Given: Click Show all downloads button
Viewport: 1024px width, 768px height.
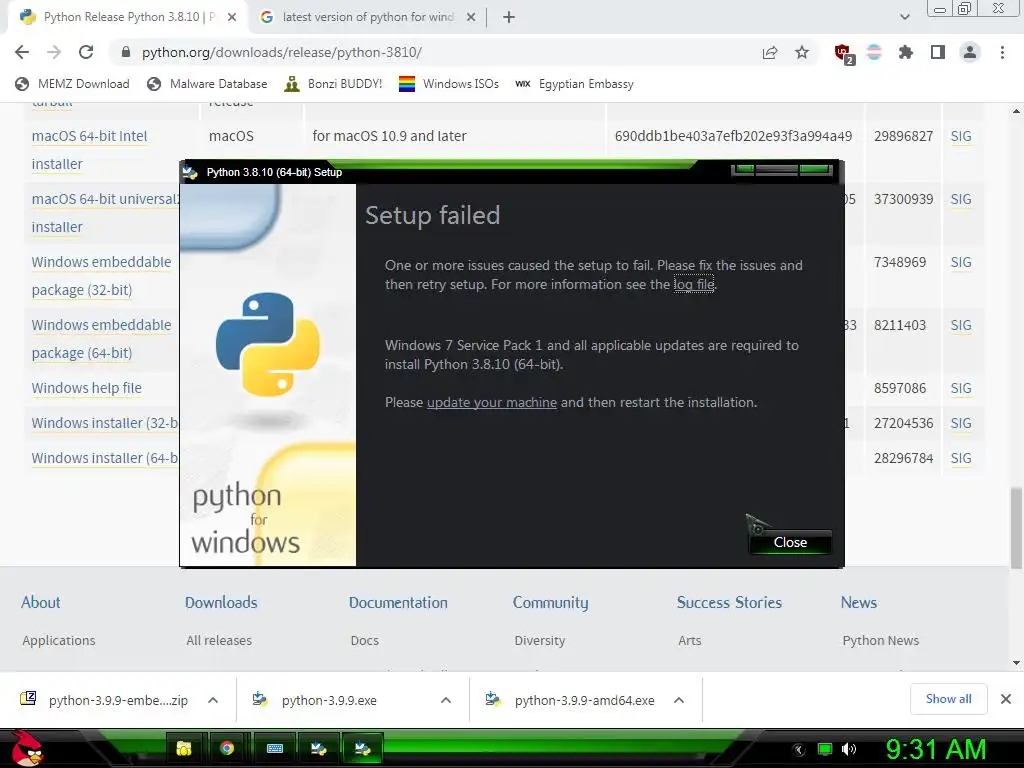Looking at the screenshot, I should click(x=948, y=699).
